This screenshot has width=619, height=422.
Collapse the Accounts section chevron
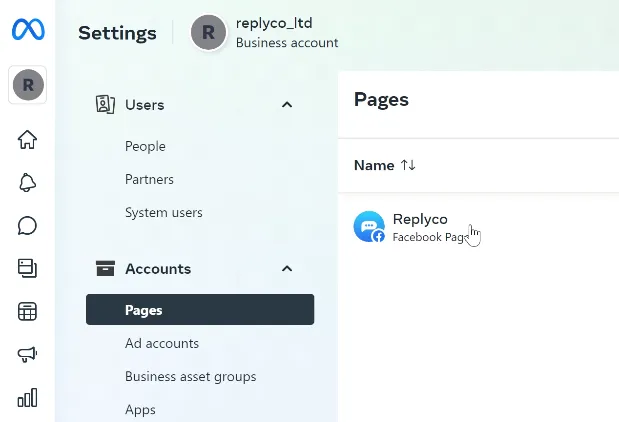[x=287, y=269]
